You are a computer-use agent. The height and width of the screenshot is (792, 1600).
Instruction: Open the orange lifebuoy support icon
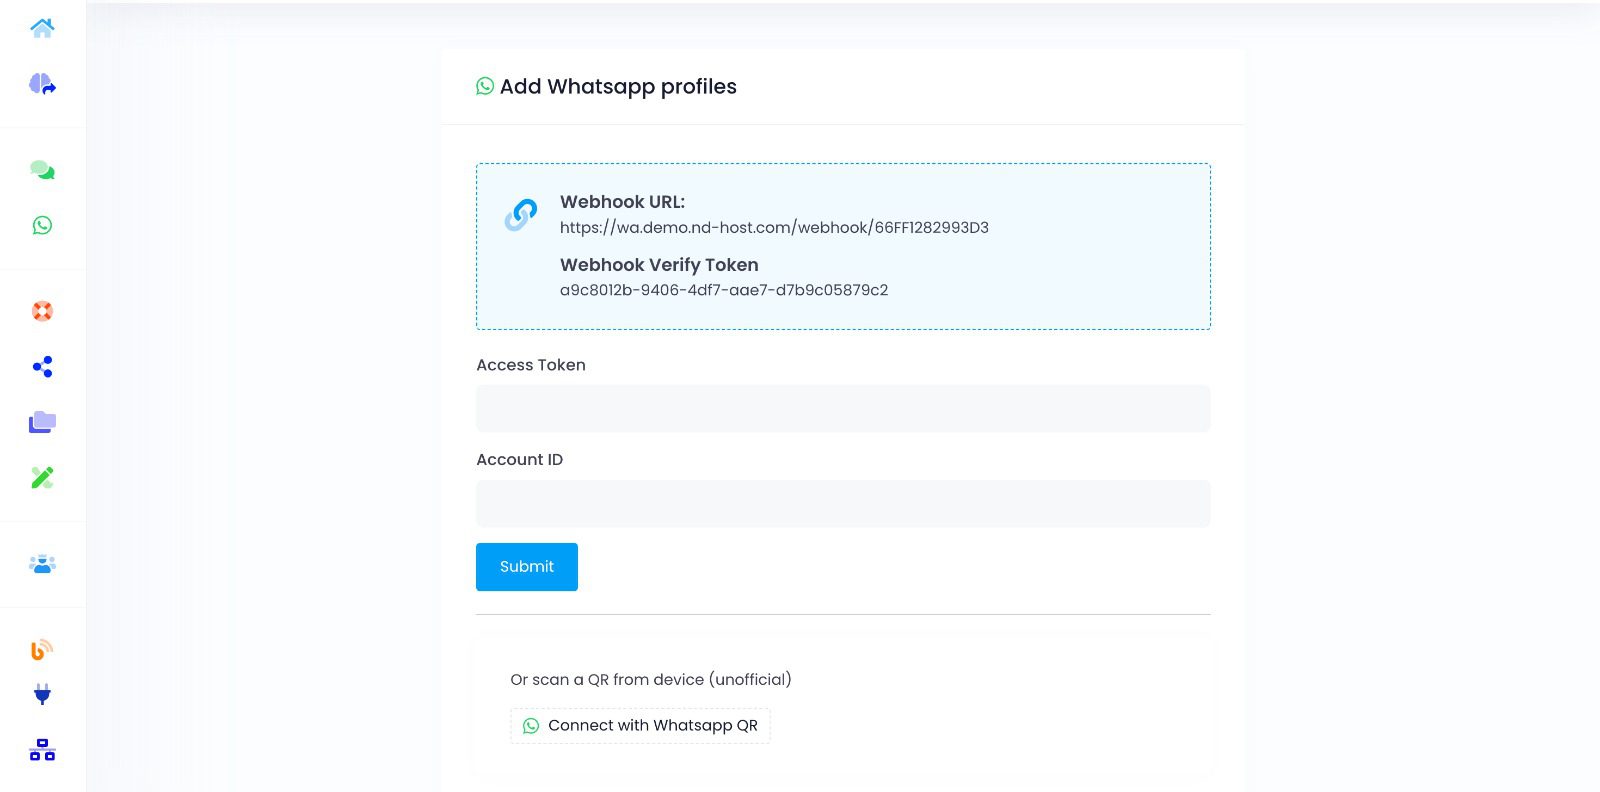(x=42, y=311)
